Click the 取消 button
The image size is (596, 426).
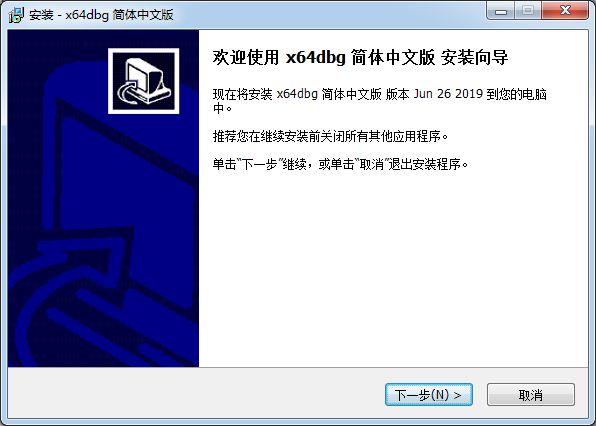point(531,395)
